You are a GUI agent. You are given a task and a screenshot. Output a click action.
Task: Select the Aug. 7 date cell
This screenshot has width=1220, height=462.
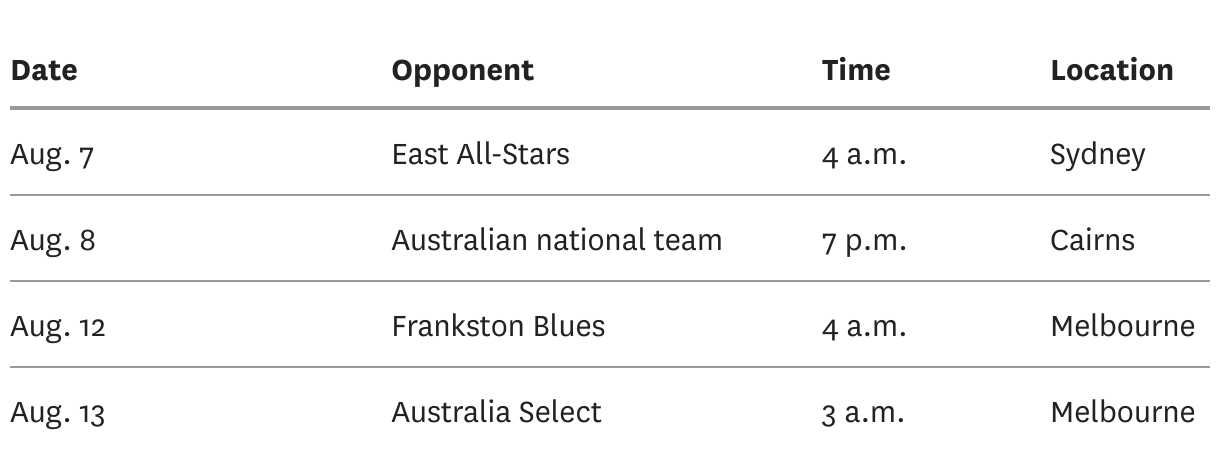coord(51,155)
